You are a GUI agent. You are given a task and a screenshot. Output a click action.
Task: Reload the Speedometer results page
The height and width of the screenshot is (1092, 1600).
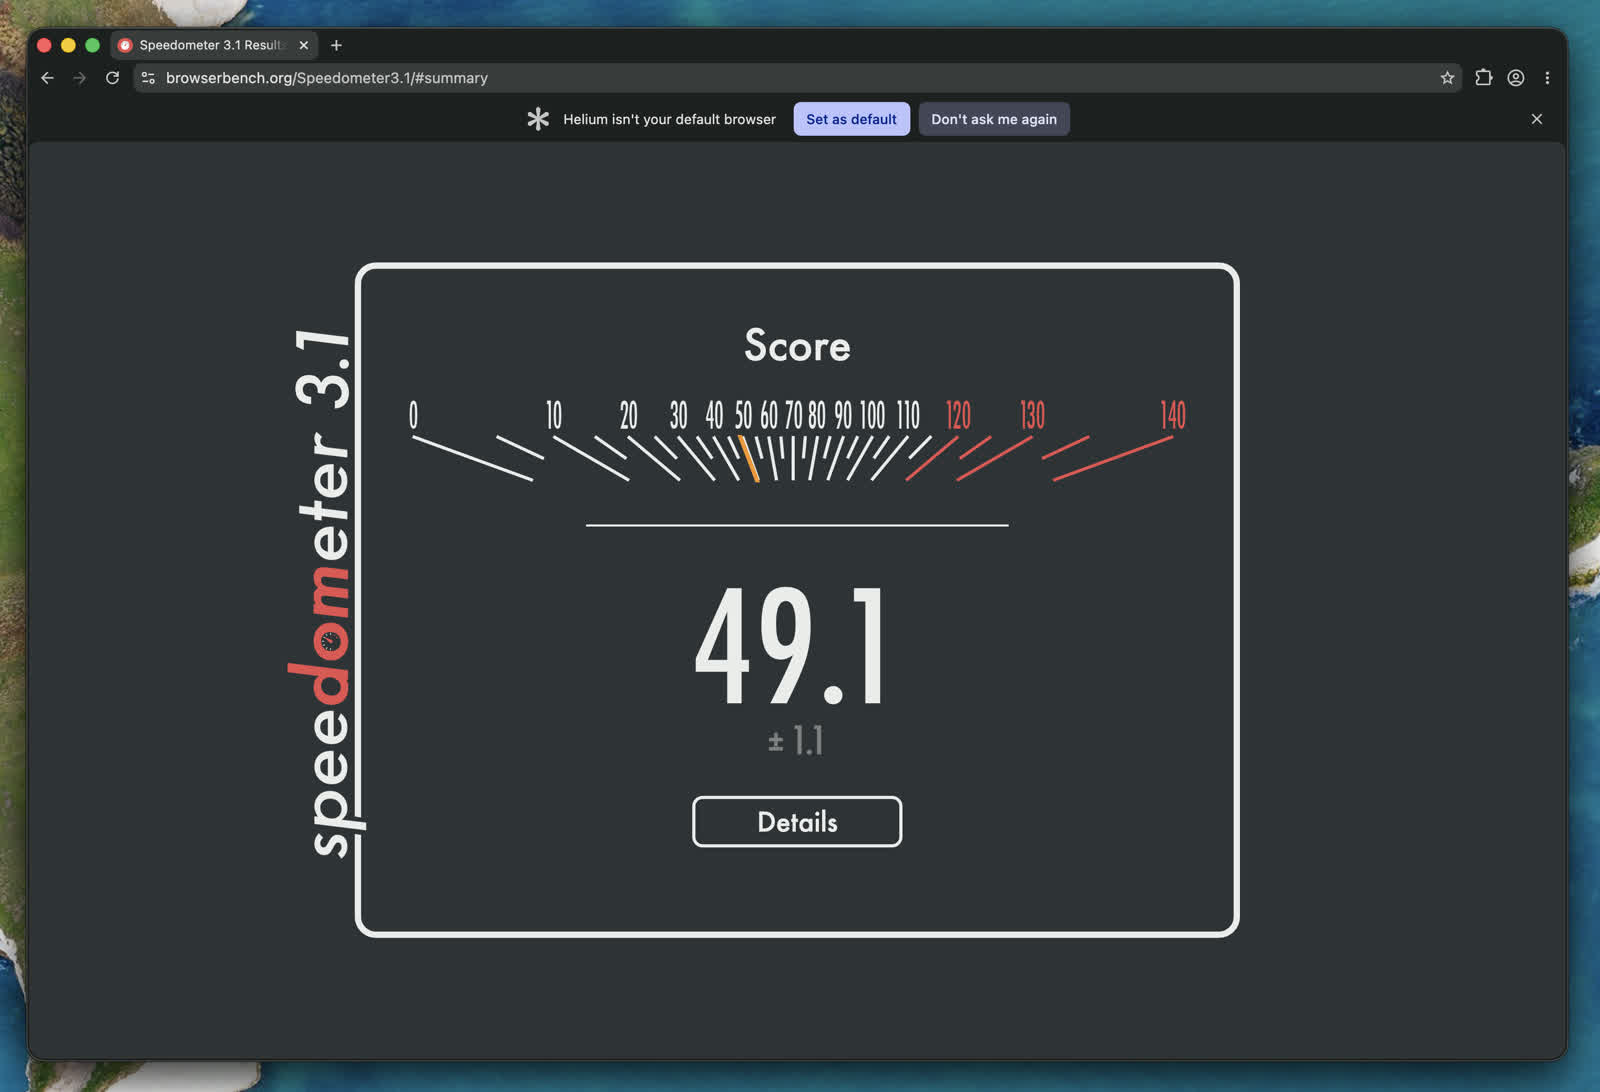pos(112,78)
